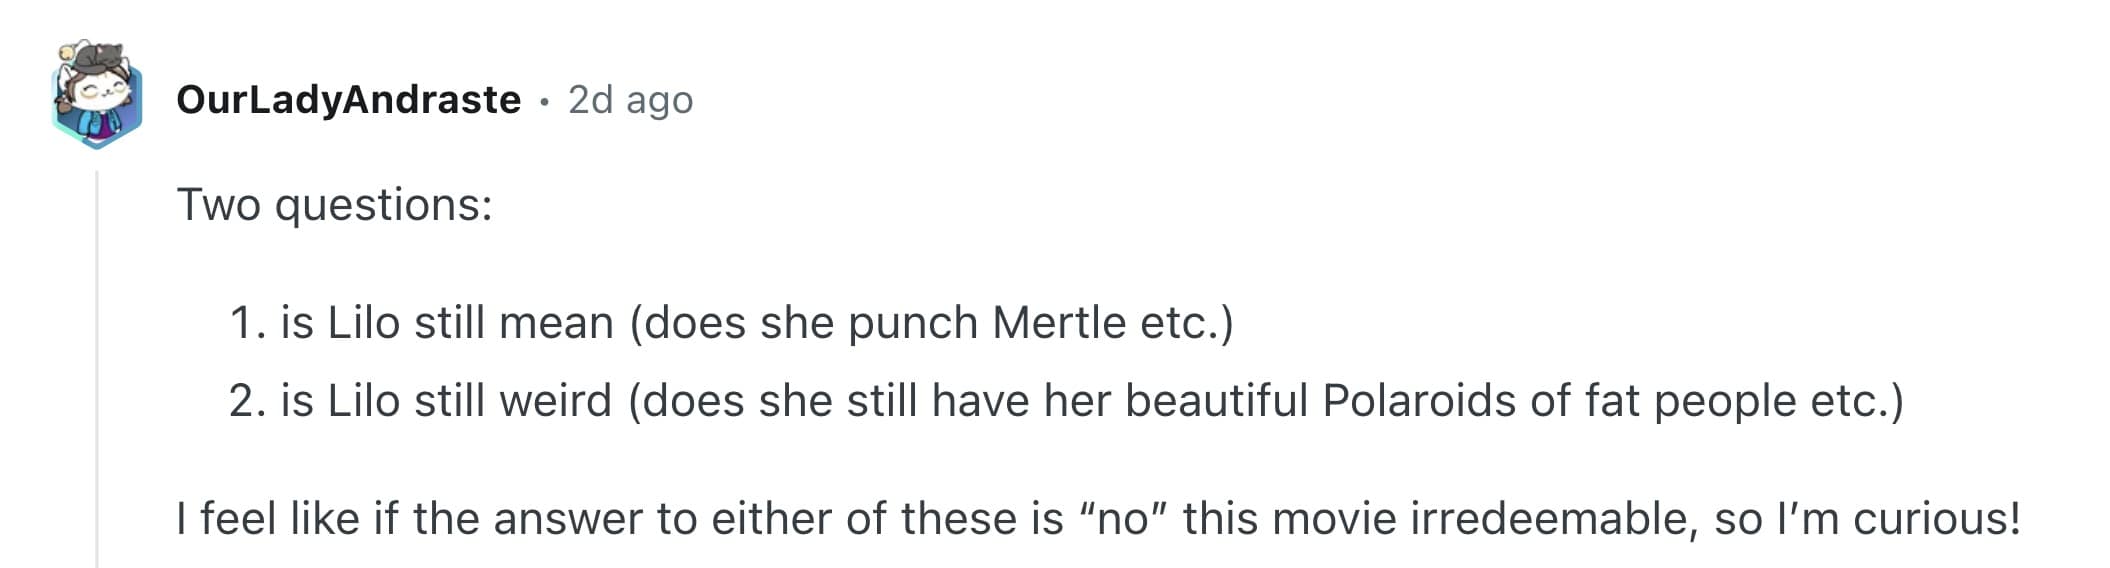Click the word "weird" in the second question
The image size is (2110, 568).
coord(555,401)
